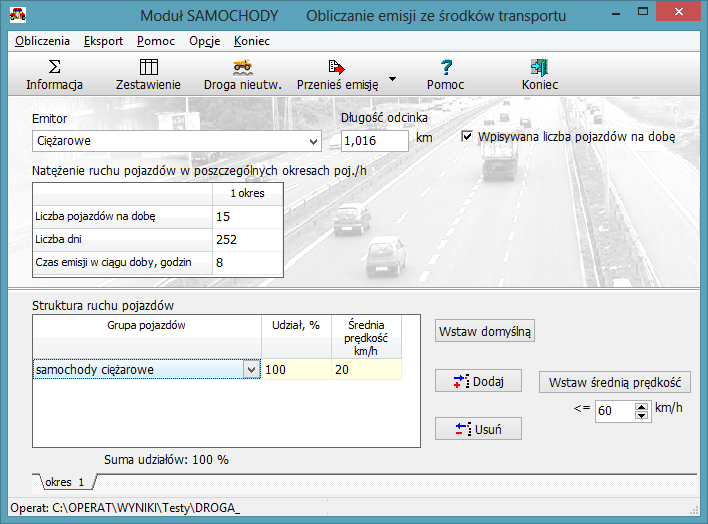708x524 pixels.
Task: Open the Pomoc question mark icon
Action: (x=446, y=67)
